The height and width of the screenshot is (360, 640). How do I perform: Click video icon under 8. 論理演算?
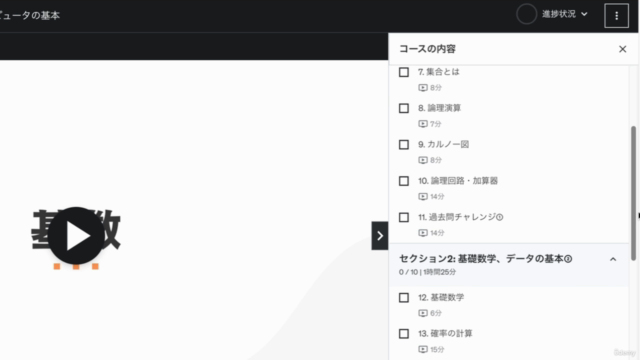[423, 124]
